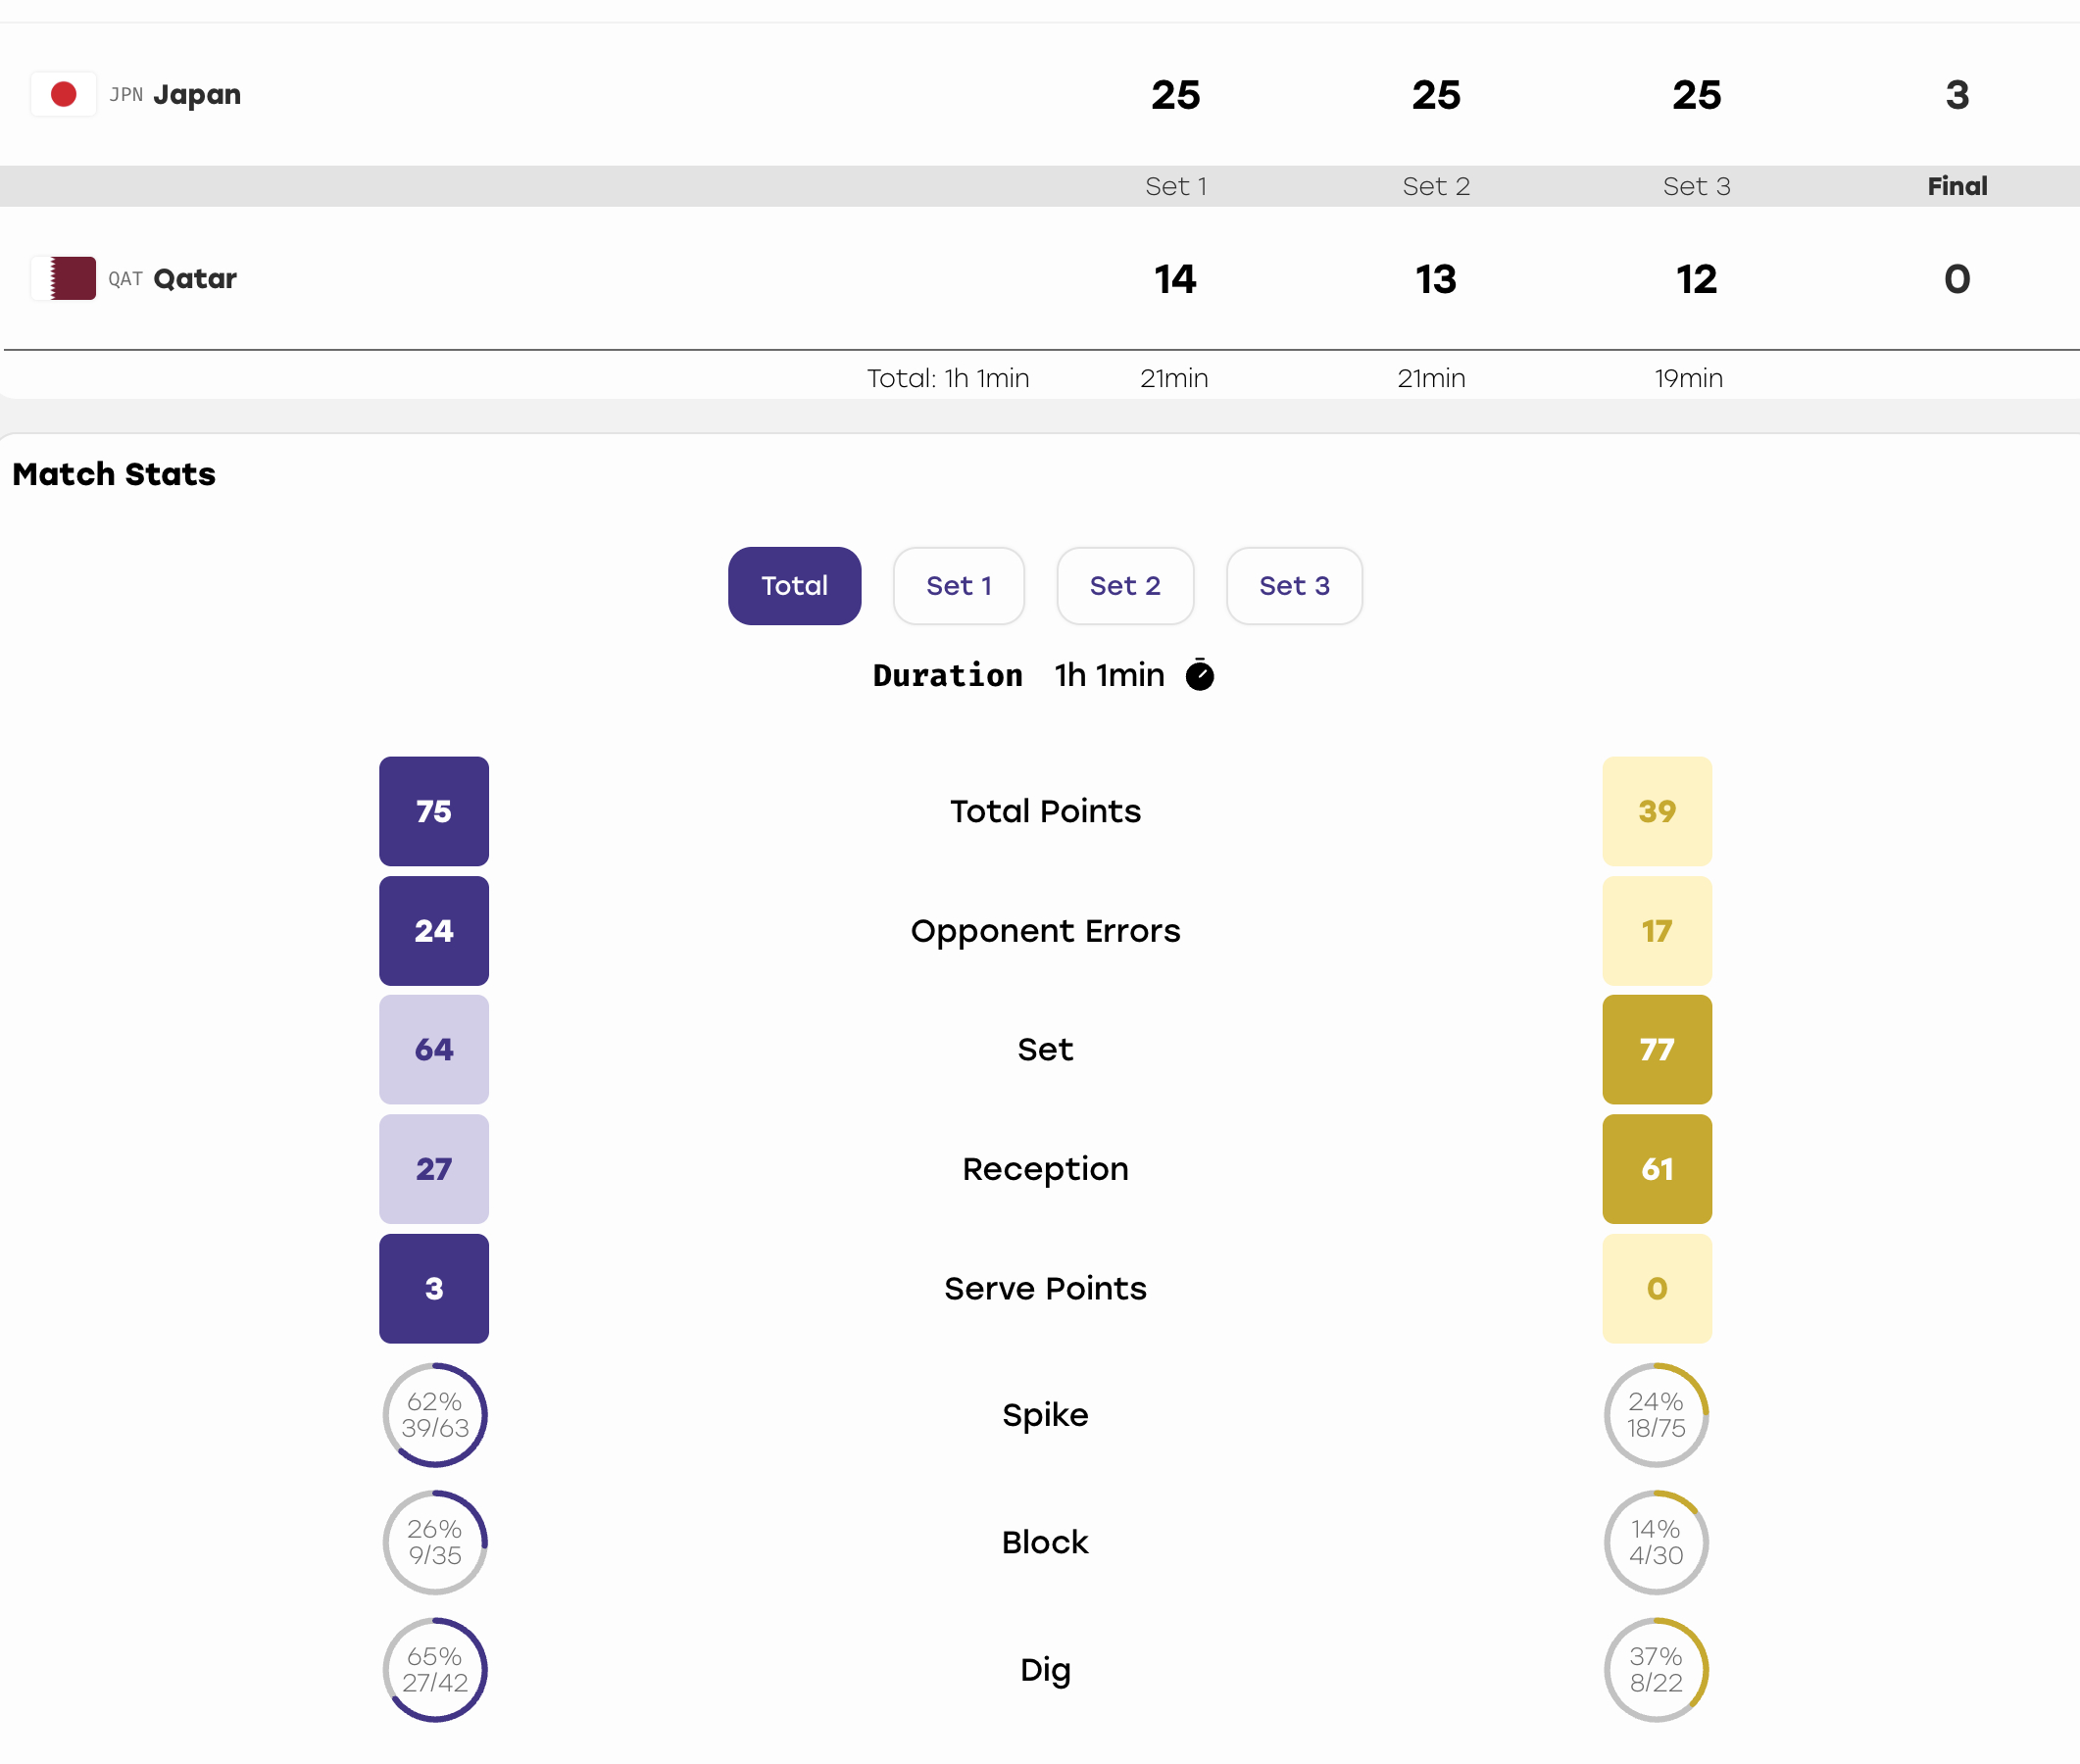Click Japan's 24 Opponent Errors box
The height and width of the screenshot is (1764, 2080).
coord(434,931)
